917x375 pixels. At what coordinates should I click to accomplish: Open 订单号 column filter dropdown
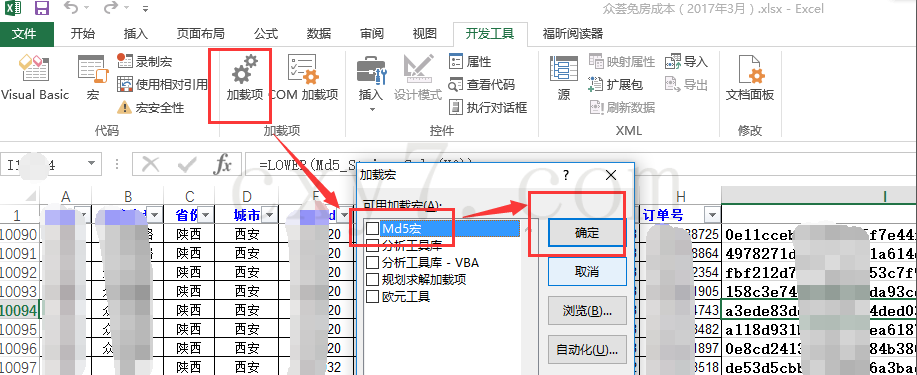[x=712, y=215]
